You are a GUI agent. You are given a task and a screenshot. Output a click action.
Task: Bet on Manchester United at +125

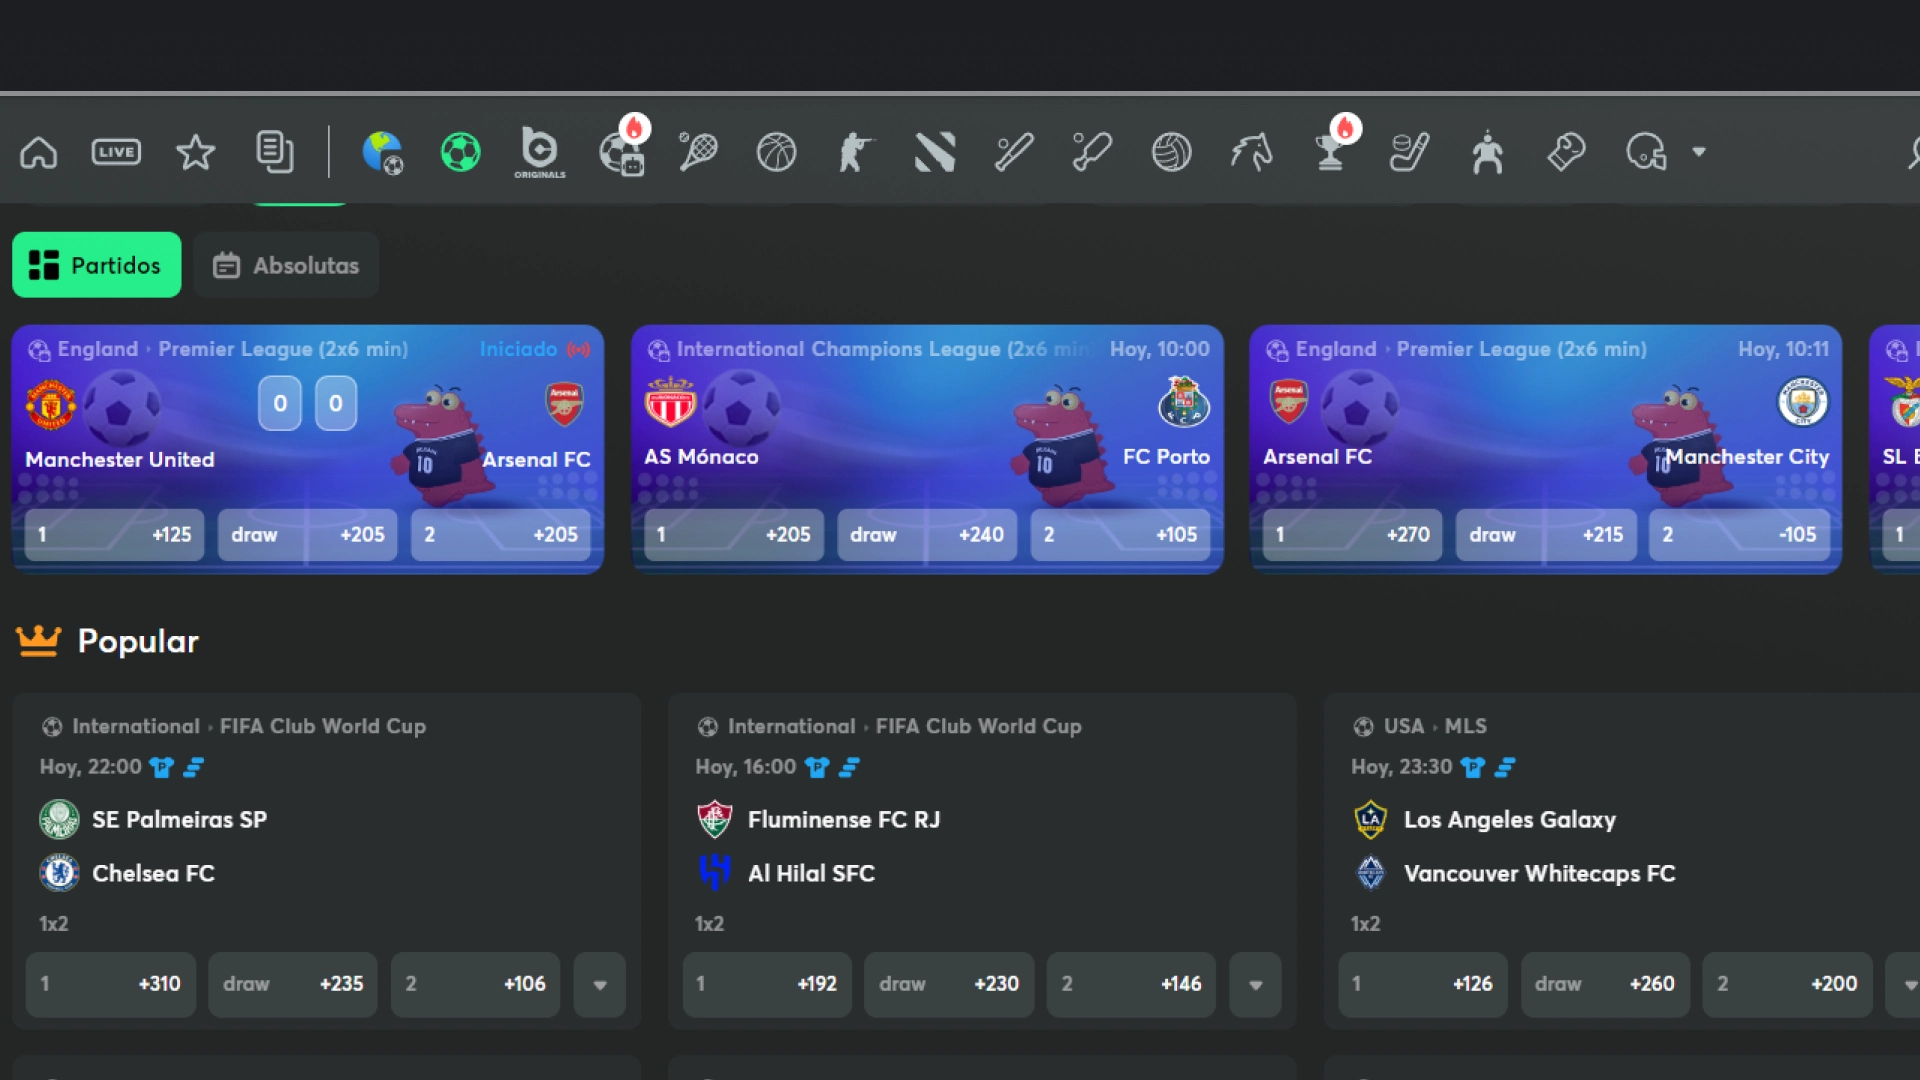(x=114, y=534)
